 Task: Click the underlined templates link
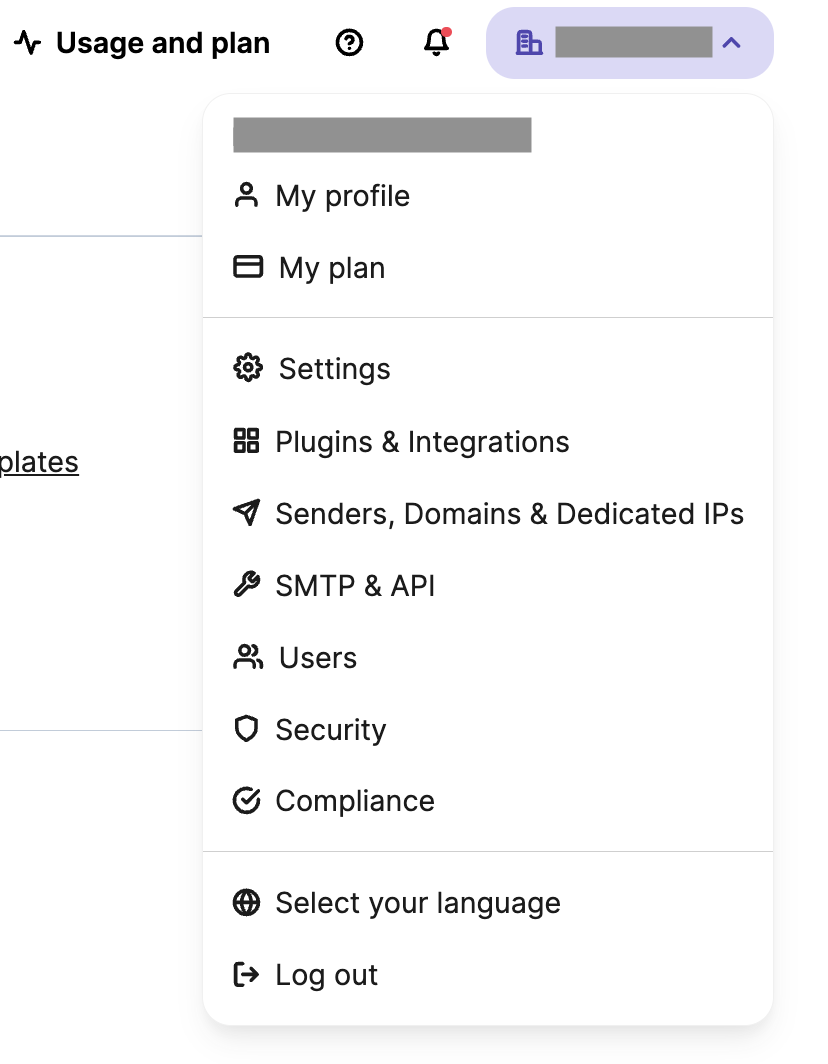[x=39, y=463]
